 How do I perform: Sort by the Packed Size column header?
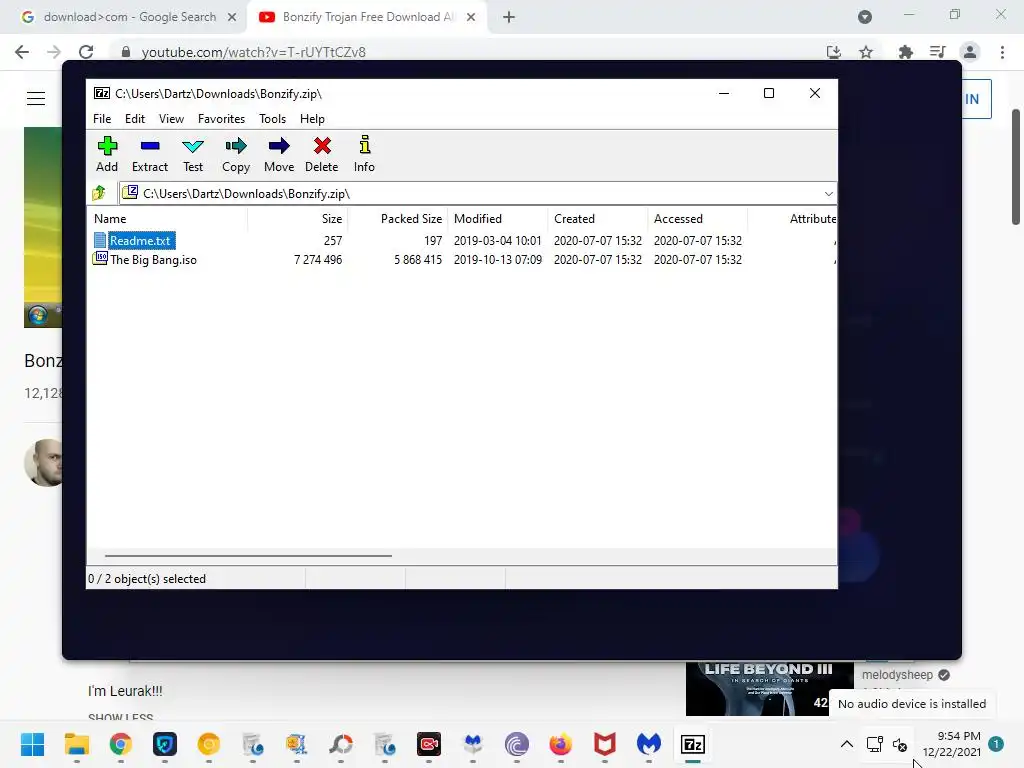click(398, 219)
